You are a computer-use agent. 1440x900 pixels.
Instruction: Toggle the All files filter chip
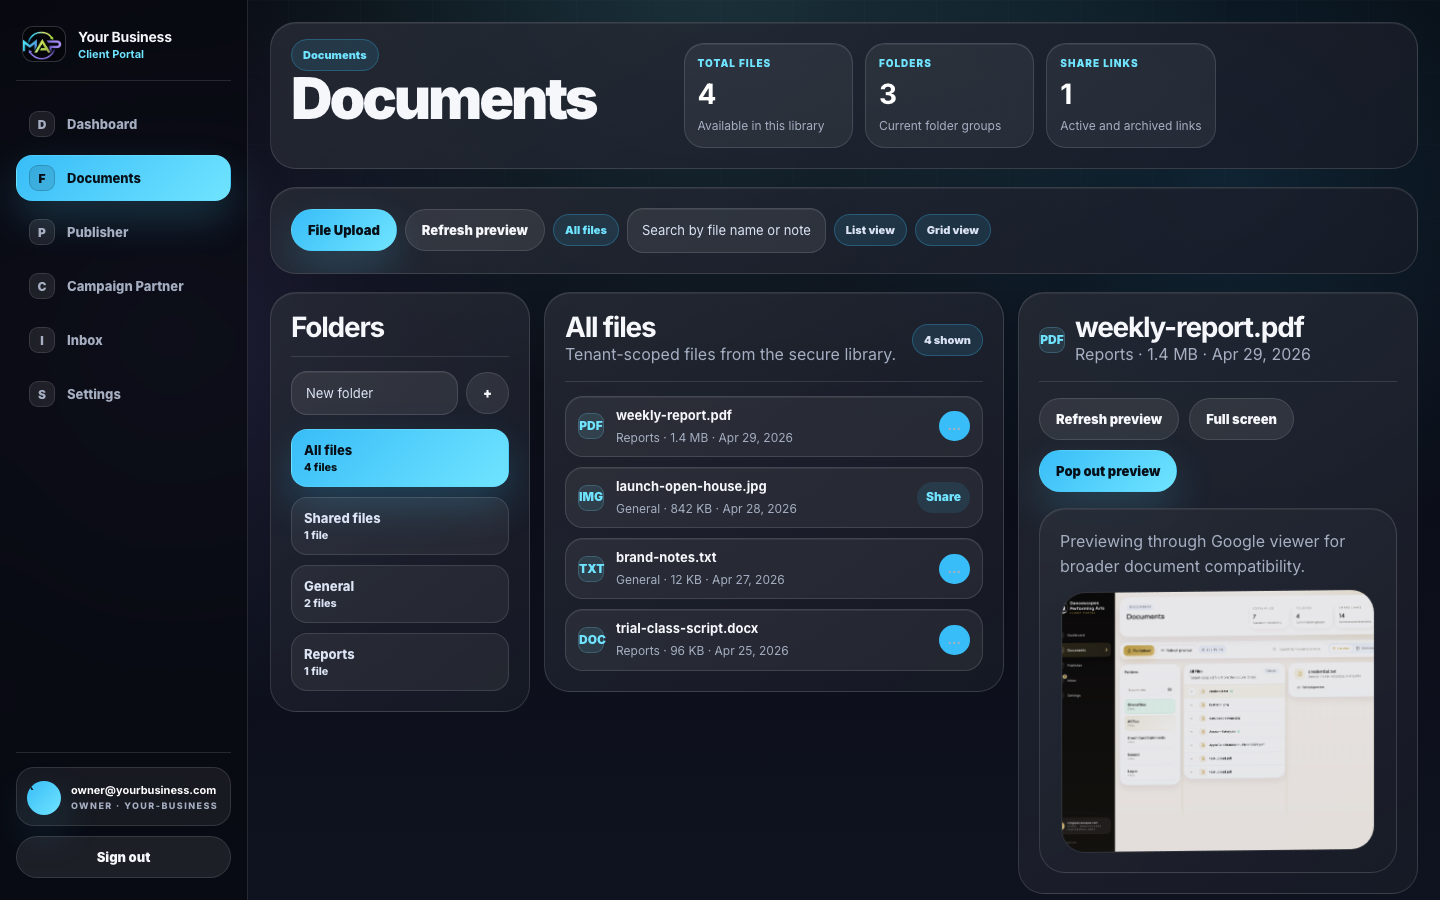(585, 230)
